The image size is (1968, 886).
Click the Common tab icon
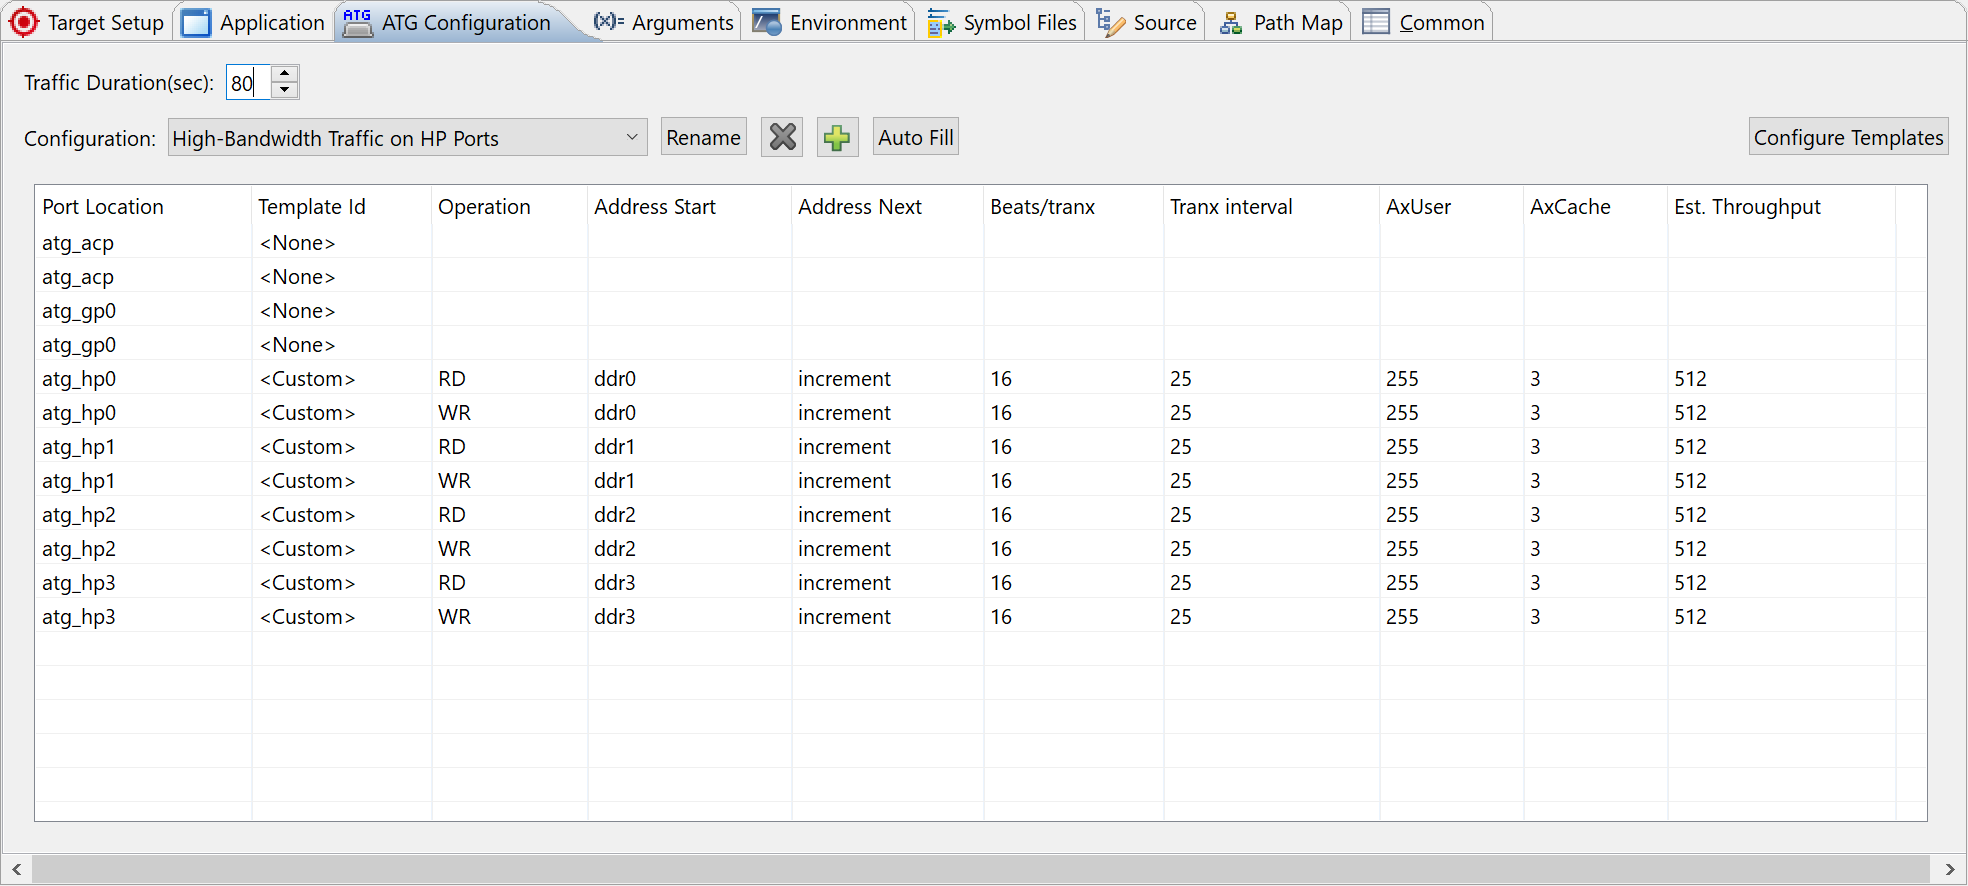tap(1376, 22)
